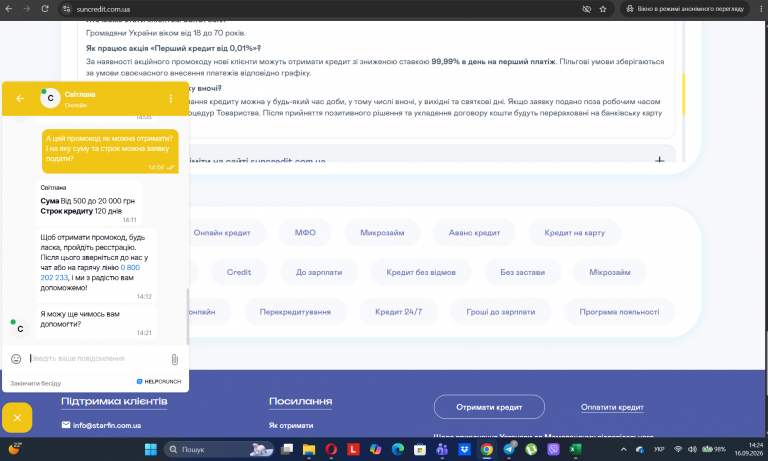Expand collapsed FAQ item with plus icon
768x461 pixels.
660,160
